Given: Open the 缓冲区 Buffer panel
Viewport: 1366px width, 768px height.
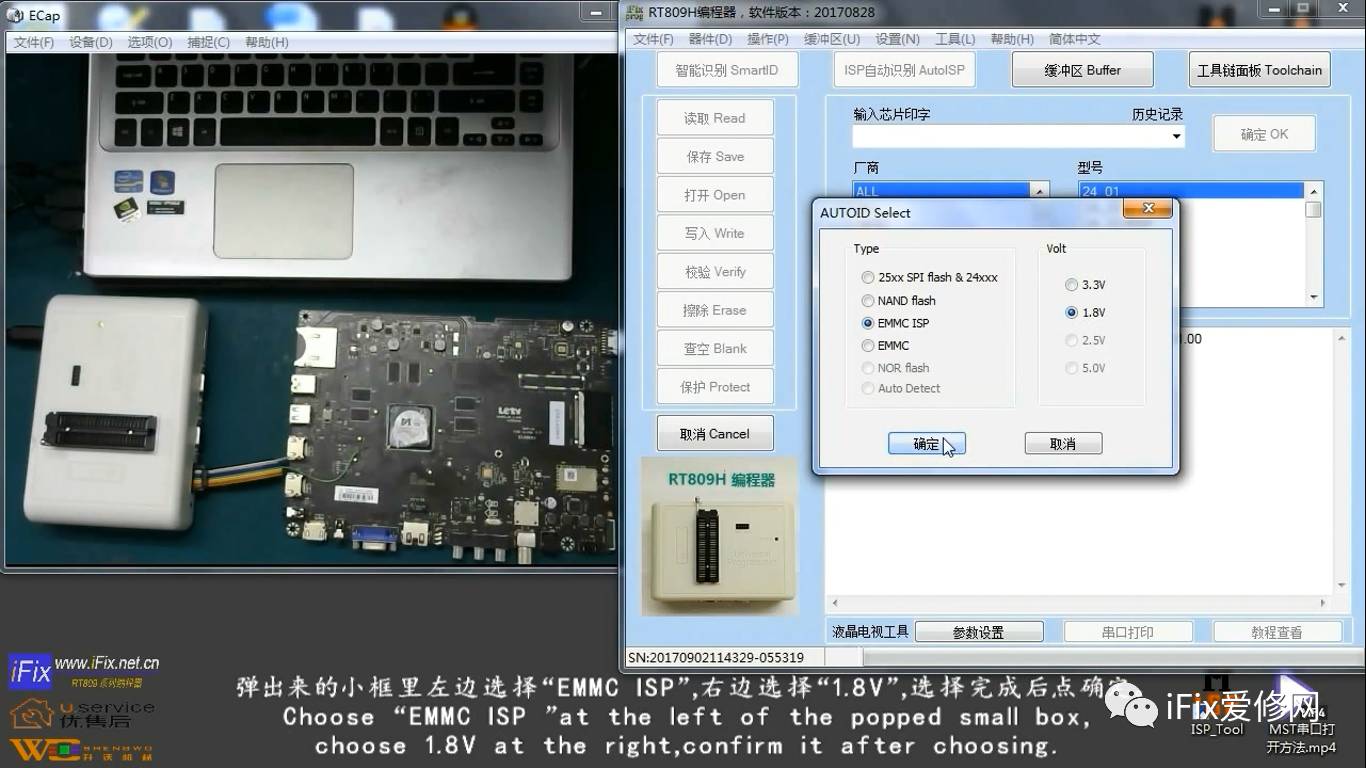Looking at the screenshot, I should click(x=1082, y=69).
